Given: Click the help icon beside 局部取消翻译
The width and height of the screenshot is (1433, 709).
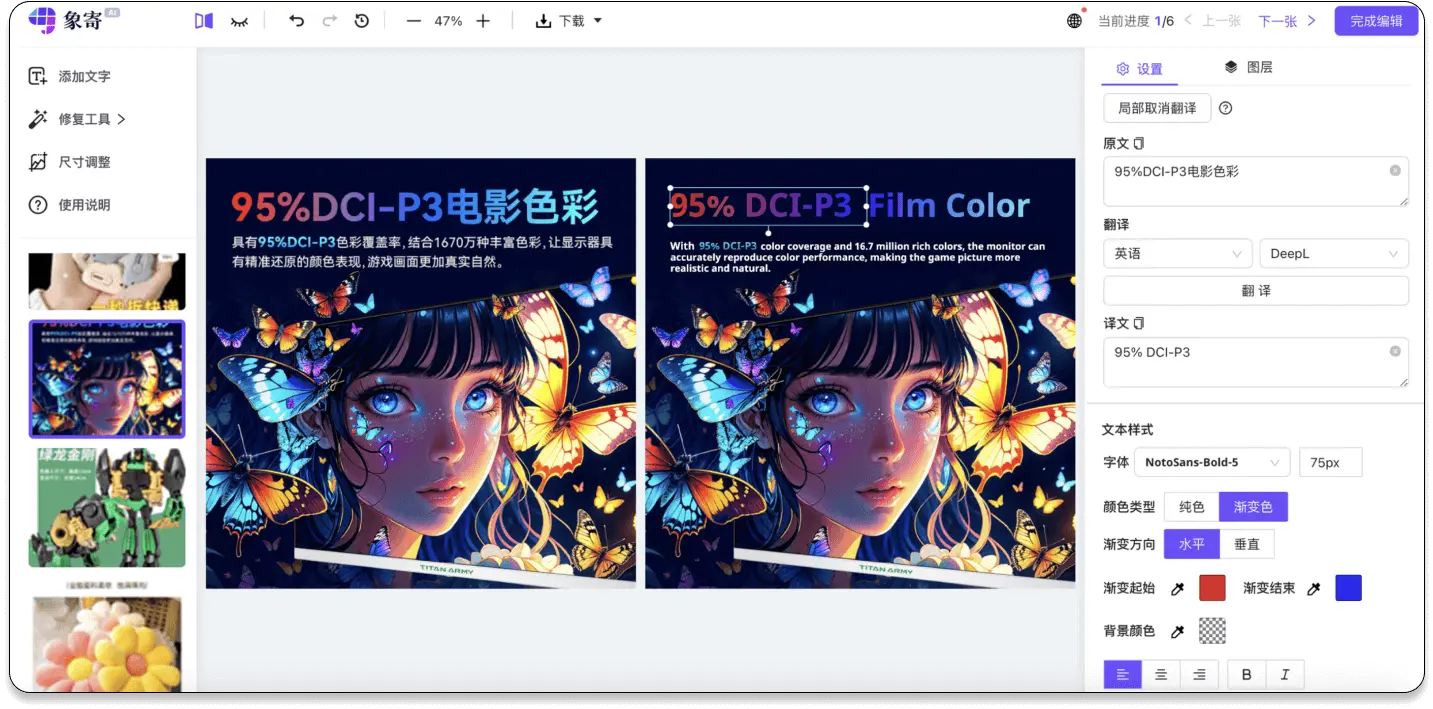Looking at the screenshot, I should (1226, 108).
